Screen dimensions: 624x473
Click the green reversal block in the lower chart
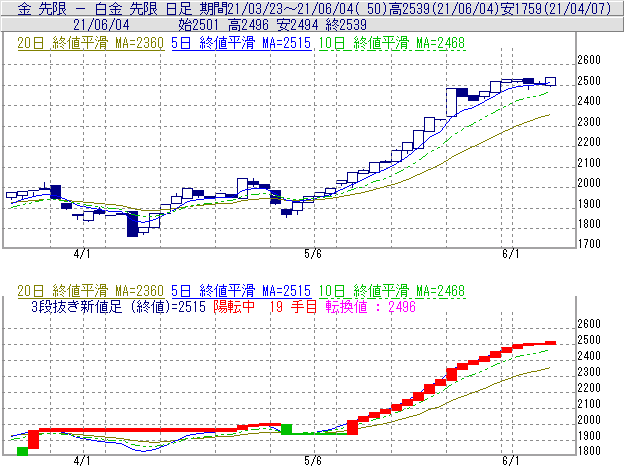click(287, 429)
